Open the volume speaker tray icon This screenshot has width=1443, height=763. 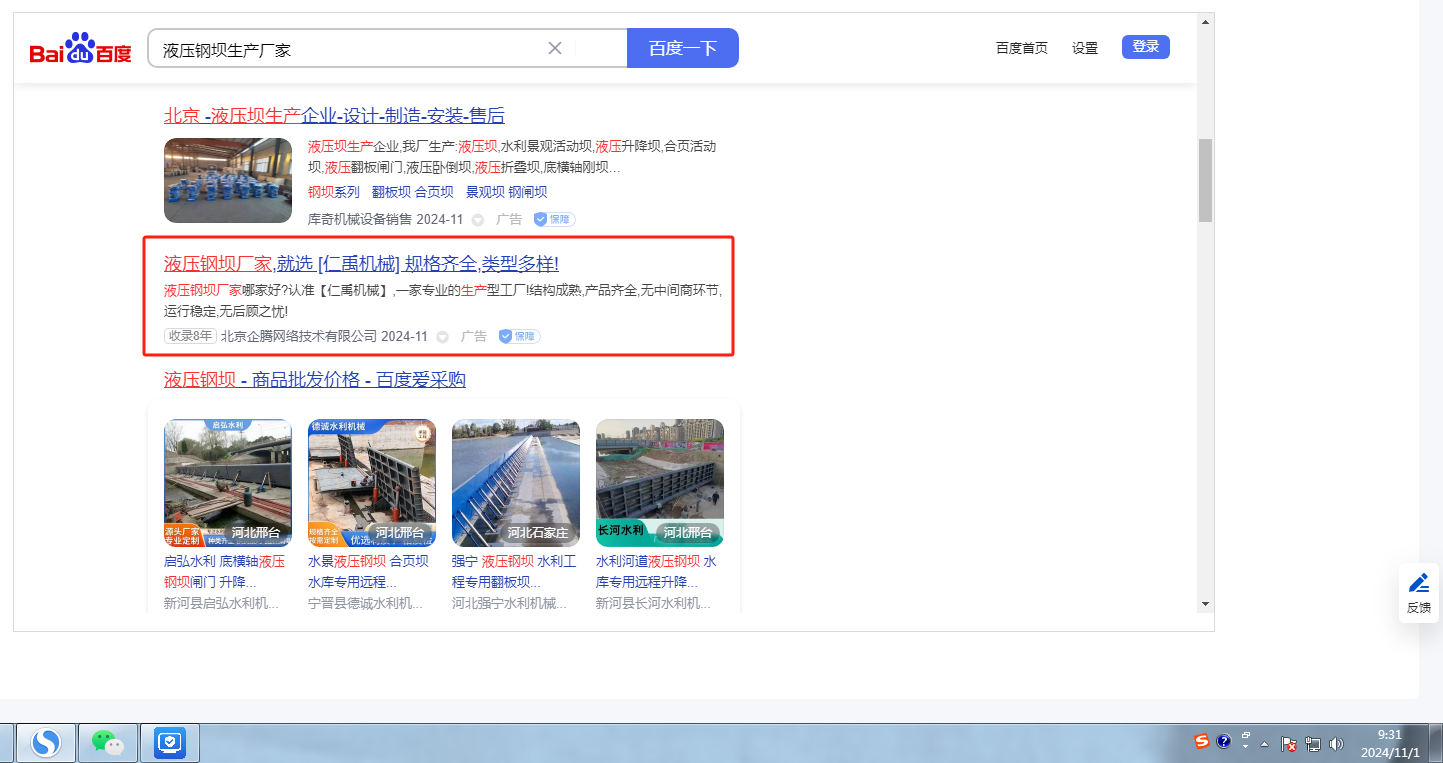point(1336,744)
